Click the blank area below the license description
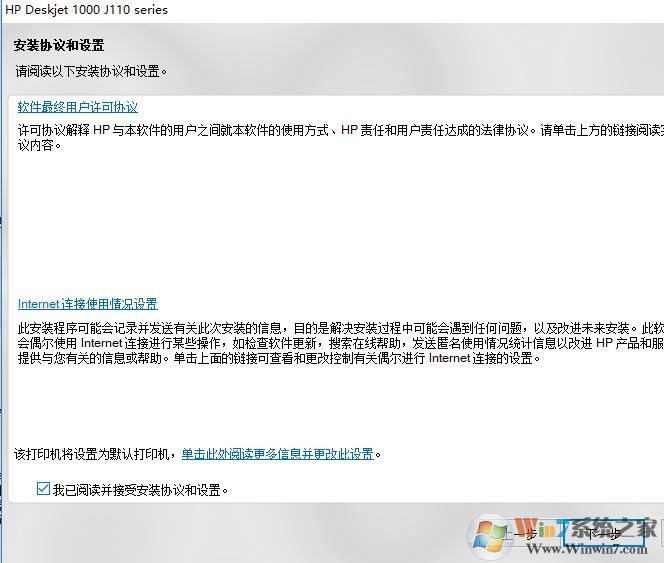This screenshot has height=563, width=664. click(x=335, y=220)
